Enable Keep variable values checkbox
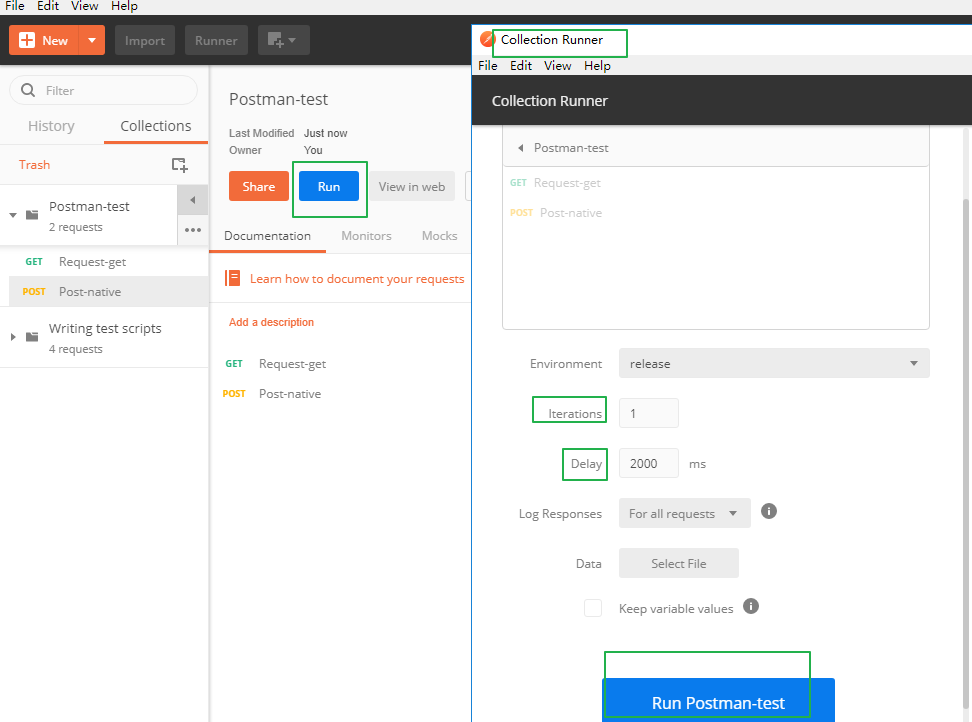The width and height of the screenshot is (972, 722). (593, 608)
